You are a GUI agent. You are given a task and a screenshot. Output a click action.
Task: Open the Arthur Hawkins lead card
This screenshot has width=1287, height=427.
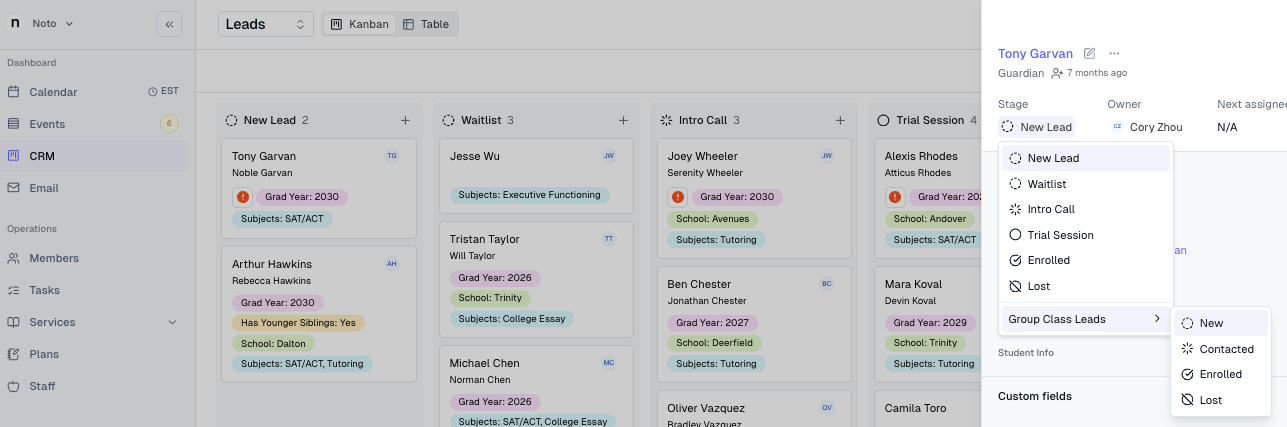pos(319,314)
